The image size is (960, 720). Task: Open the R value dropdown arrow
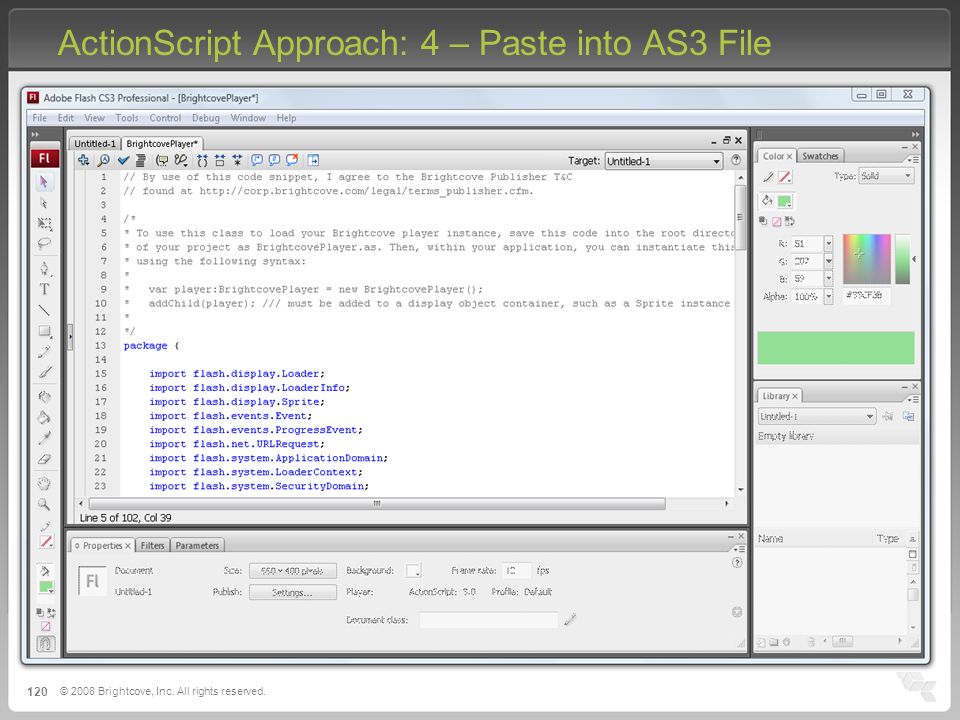[828, 244]
